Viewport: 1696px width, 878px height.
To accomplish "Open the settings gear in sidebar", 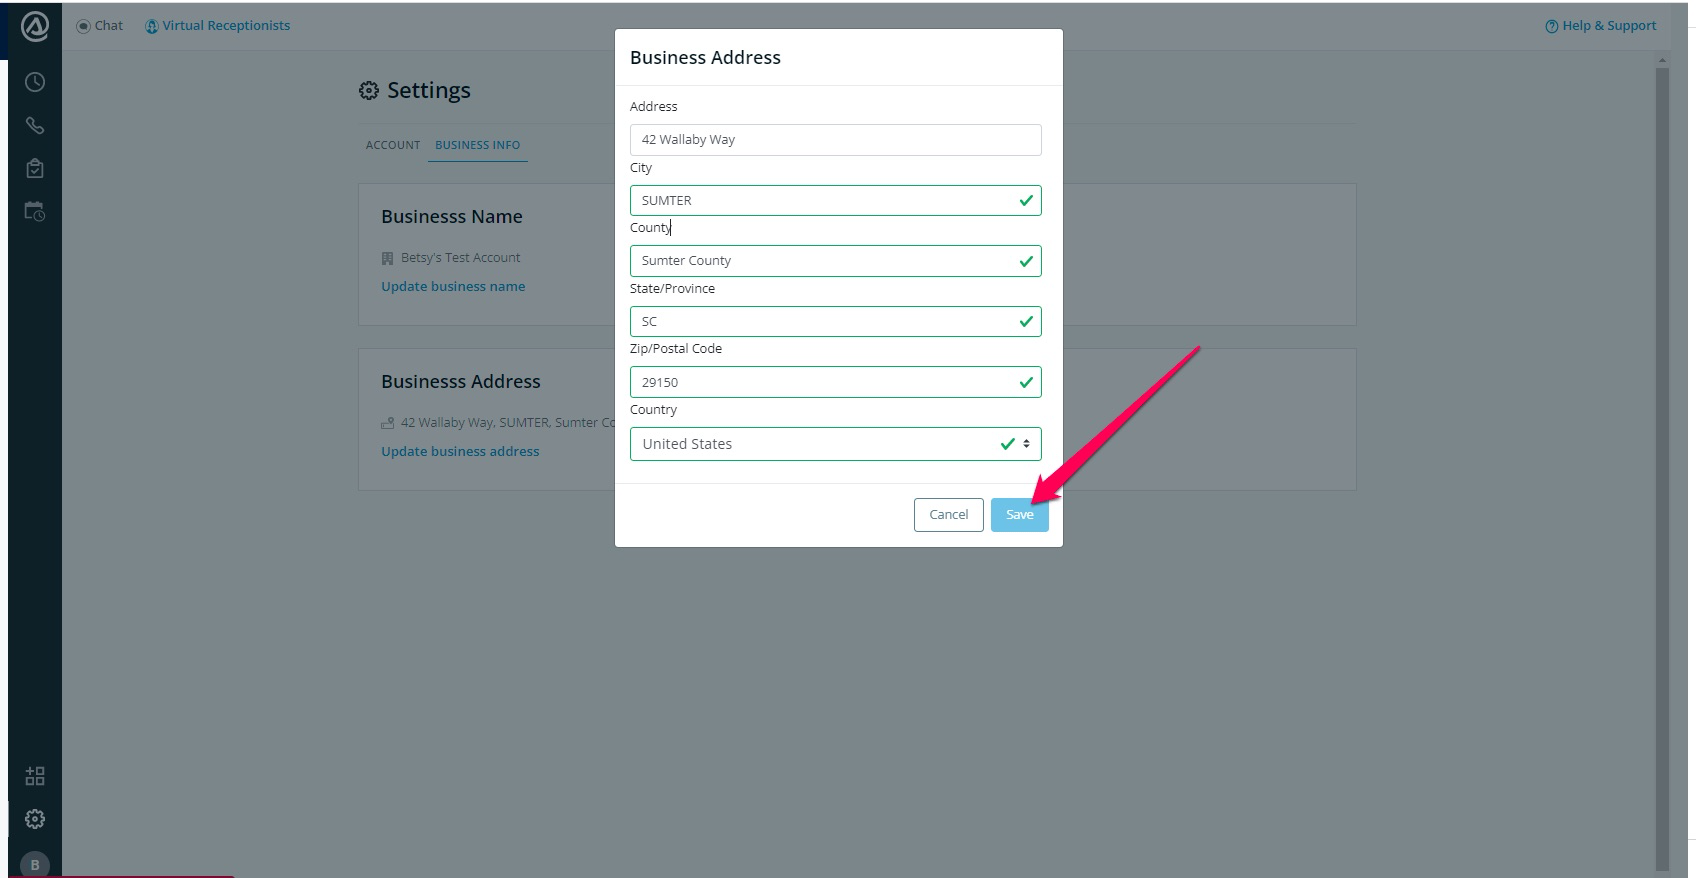I will coord(35,819).
